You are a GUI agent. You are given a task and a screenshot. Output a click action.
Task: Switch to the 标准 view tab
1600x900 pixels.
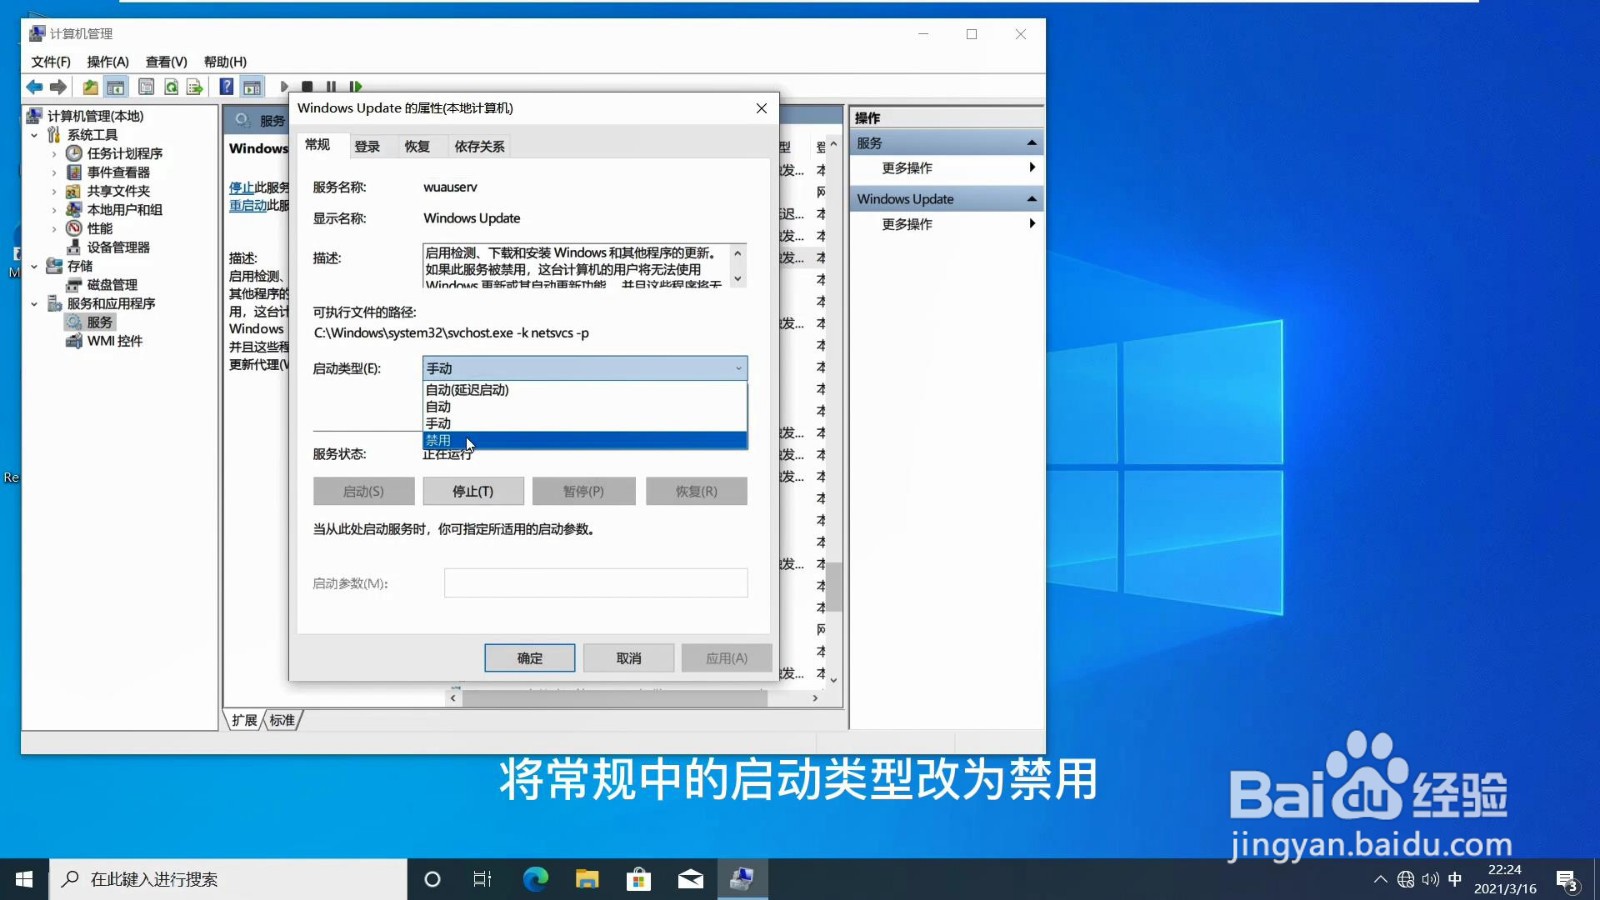(x=282, y=720)
